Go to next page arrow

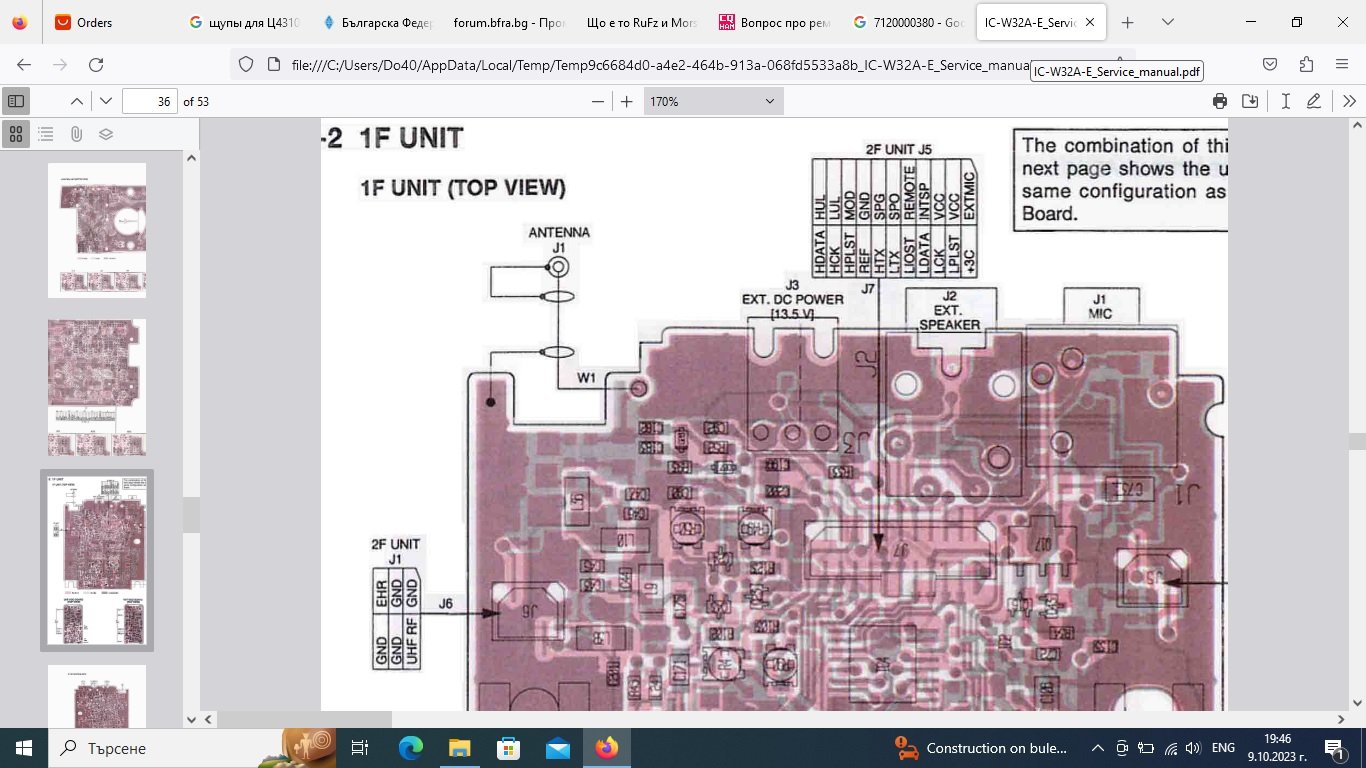pos(106,101)
